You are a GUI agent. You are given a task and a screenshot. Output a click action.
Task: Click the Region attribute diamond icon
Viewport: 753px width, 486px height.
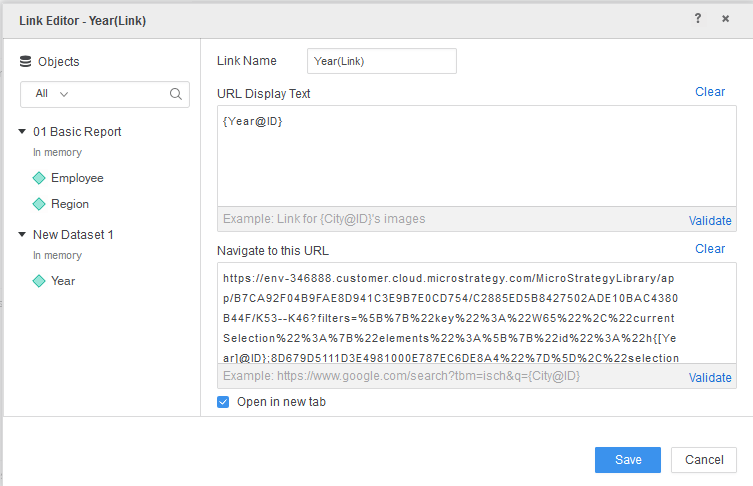click(x=39, y=204)
